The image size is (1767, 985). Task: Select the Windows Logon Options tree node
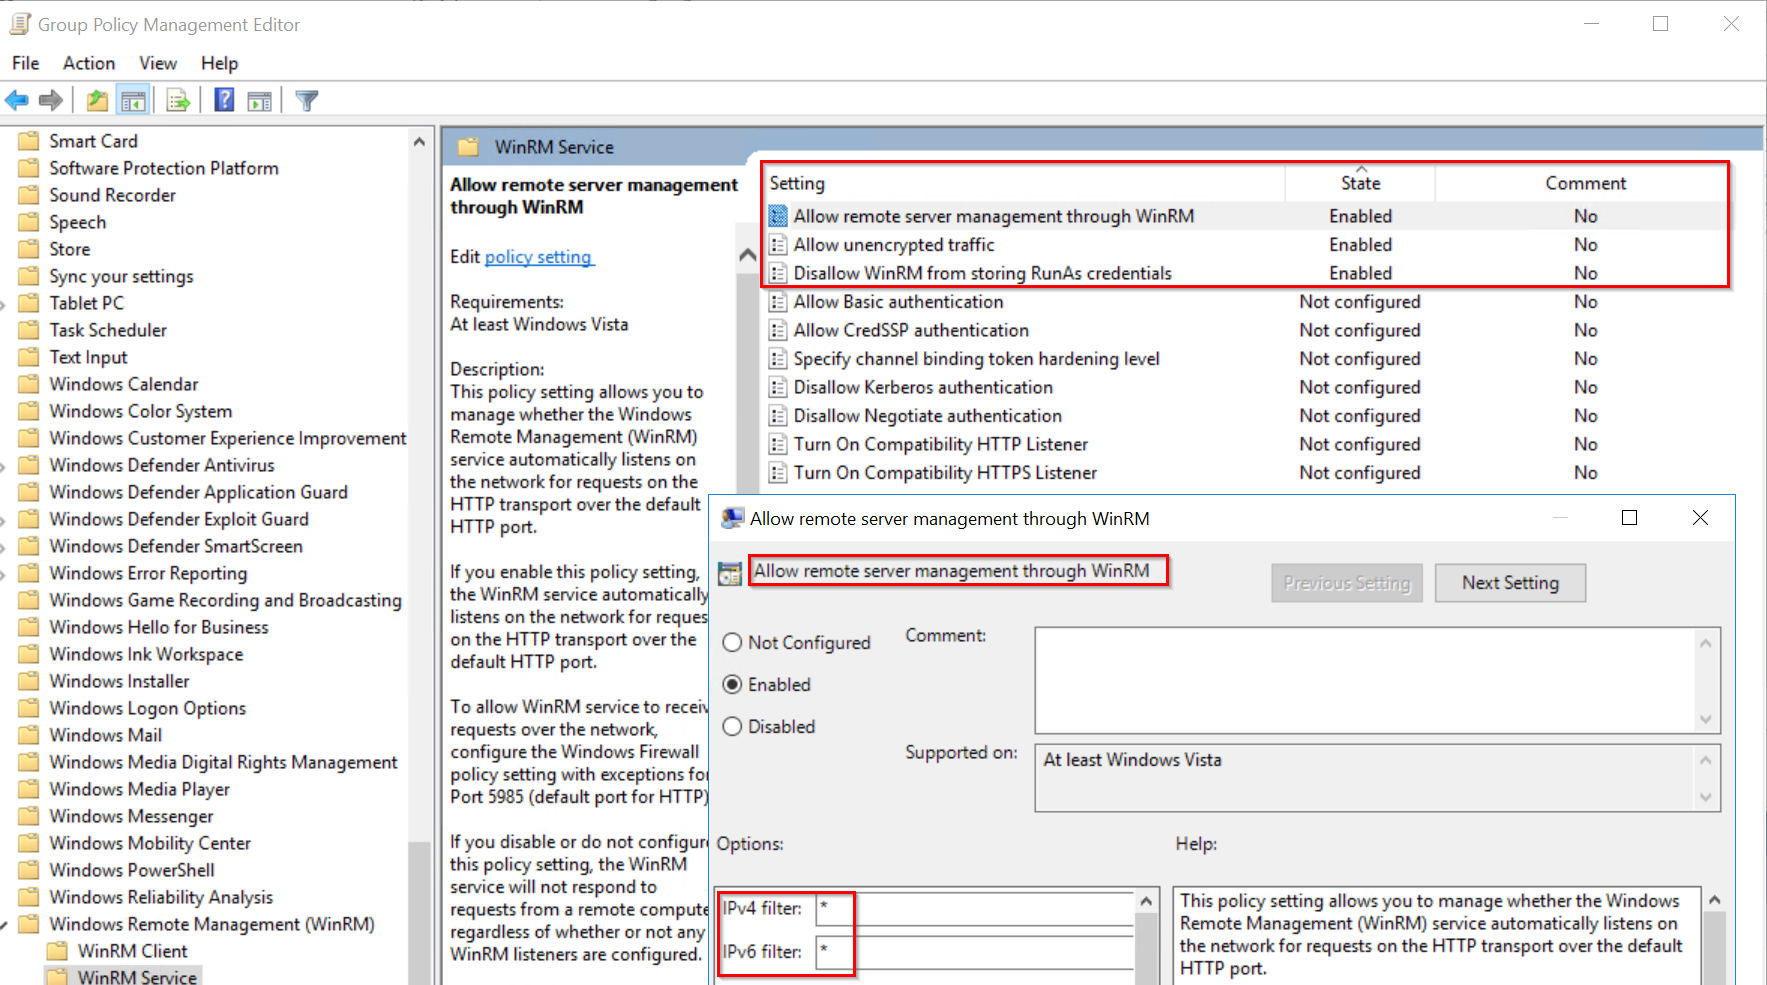(148, 708)
